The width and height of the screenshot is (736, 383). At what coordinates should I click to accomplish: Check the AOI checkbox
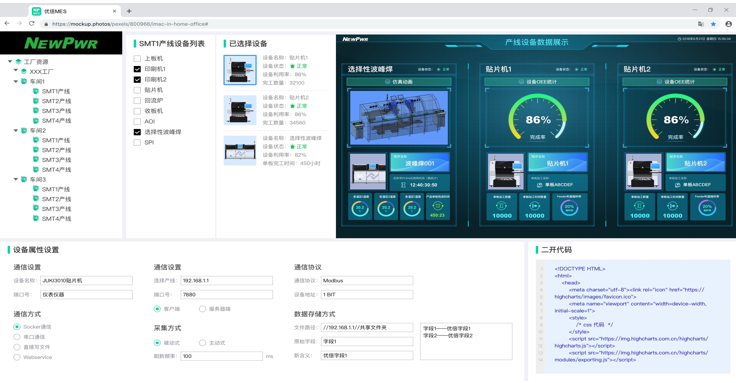[137, 122]
